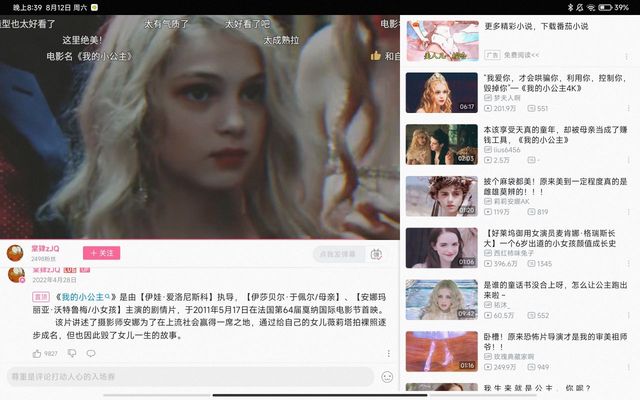Open more options for 麦肯娜·格瑞斯 video
Screen dimensions: 640x400
628,264
